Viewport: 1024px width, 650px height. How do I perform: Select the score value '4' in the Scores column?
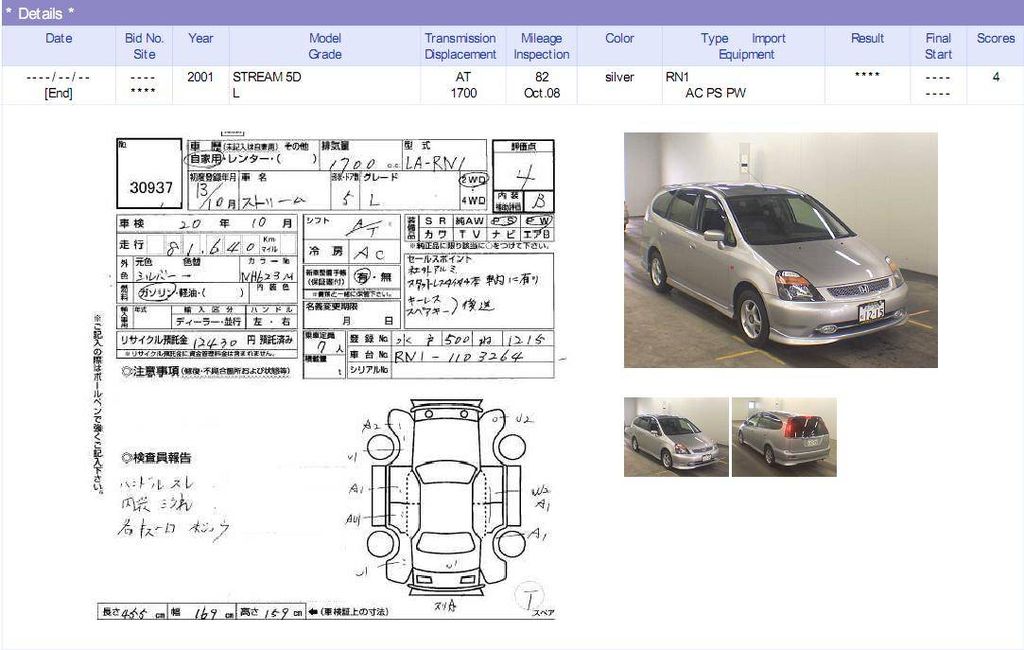point(996,77)
